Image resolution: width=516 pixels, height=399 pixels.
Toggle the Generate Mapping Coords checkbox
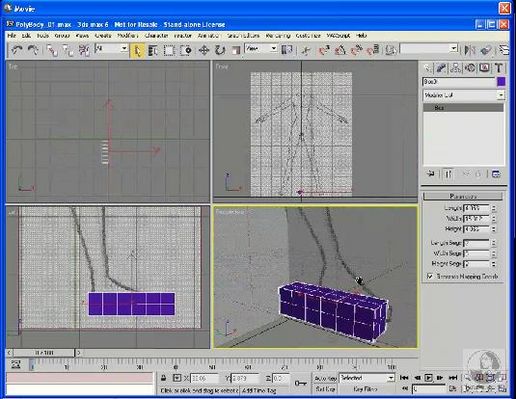click(x=430, y=276)
